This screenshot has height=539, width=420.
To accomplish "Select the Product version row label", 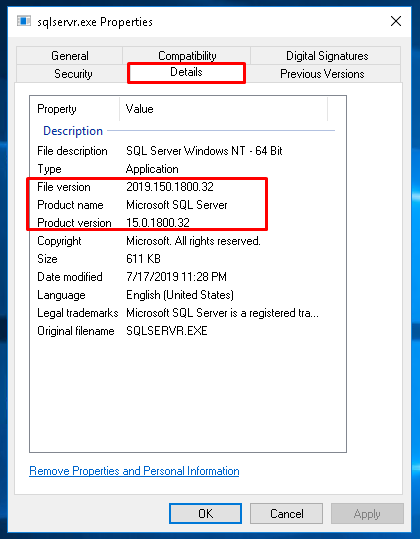I will click(74, 223).
